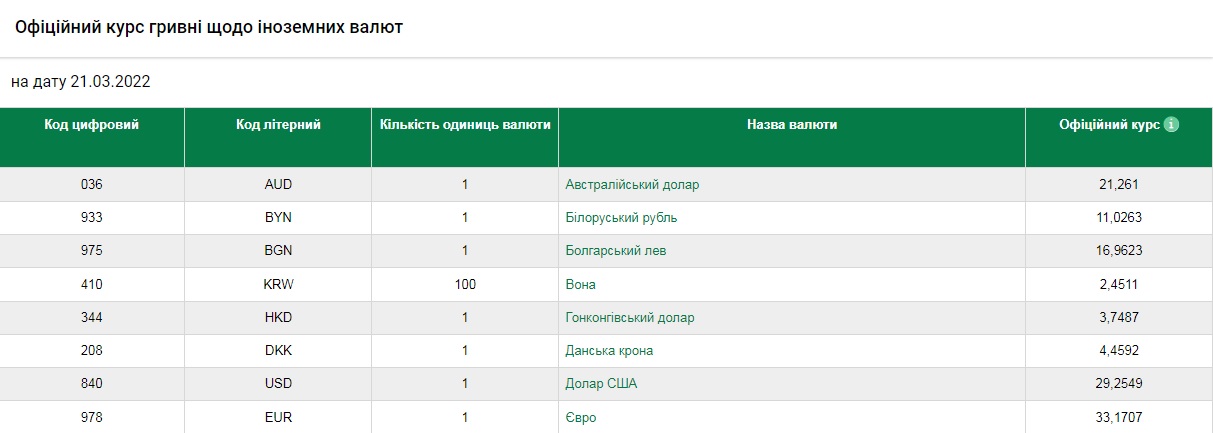Open the Болгарський лев currency link

(615, 251)
